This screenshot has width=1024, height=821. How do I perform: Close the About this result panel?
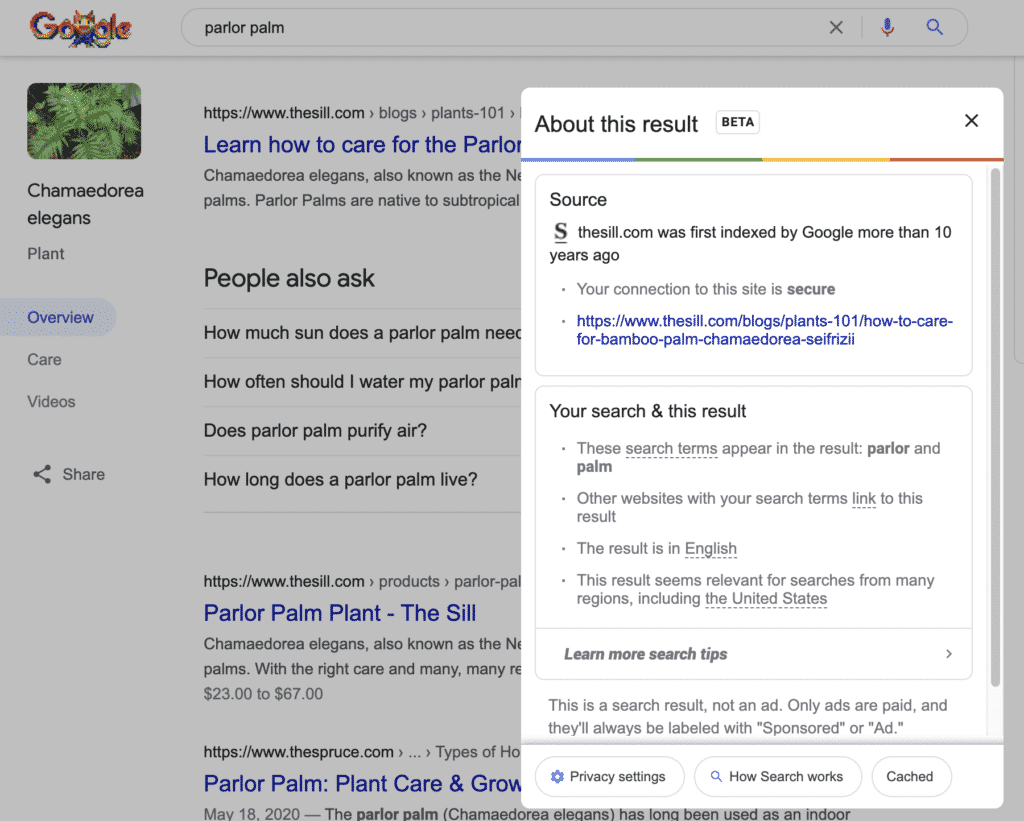click(x=971, y=121)
